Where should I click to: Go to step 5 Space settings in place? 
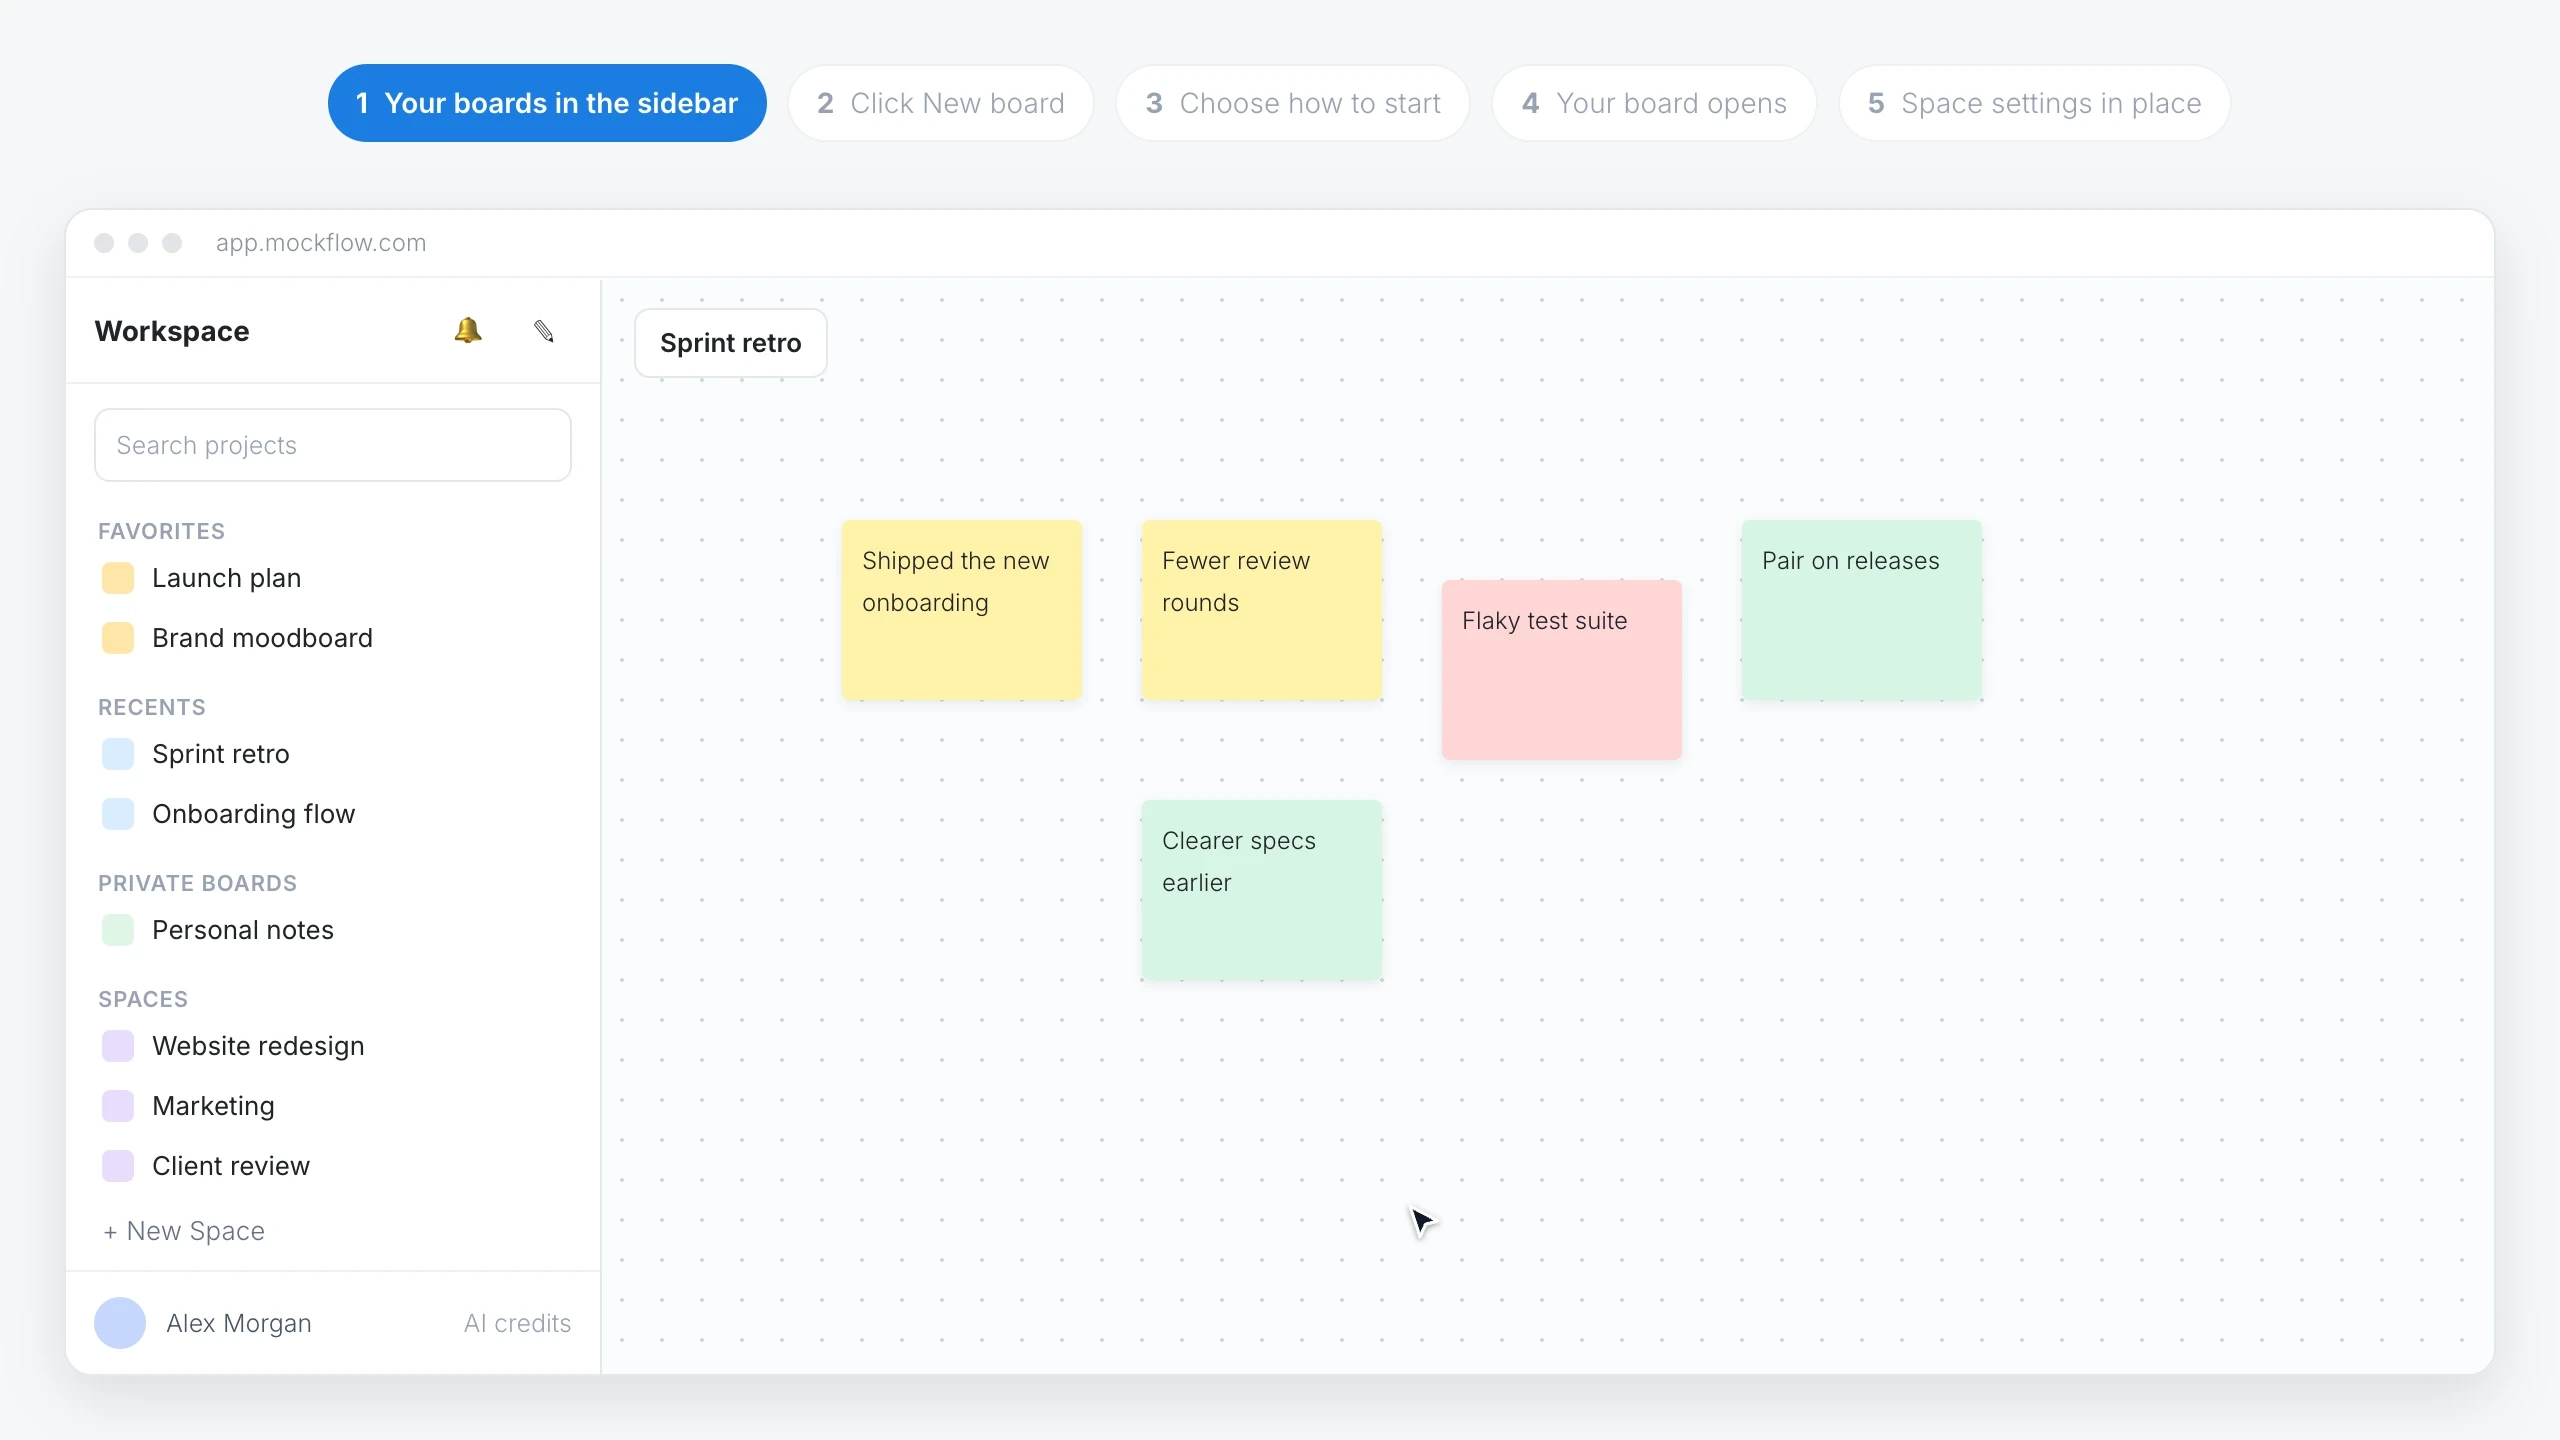coord(2034,103)
